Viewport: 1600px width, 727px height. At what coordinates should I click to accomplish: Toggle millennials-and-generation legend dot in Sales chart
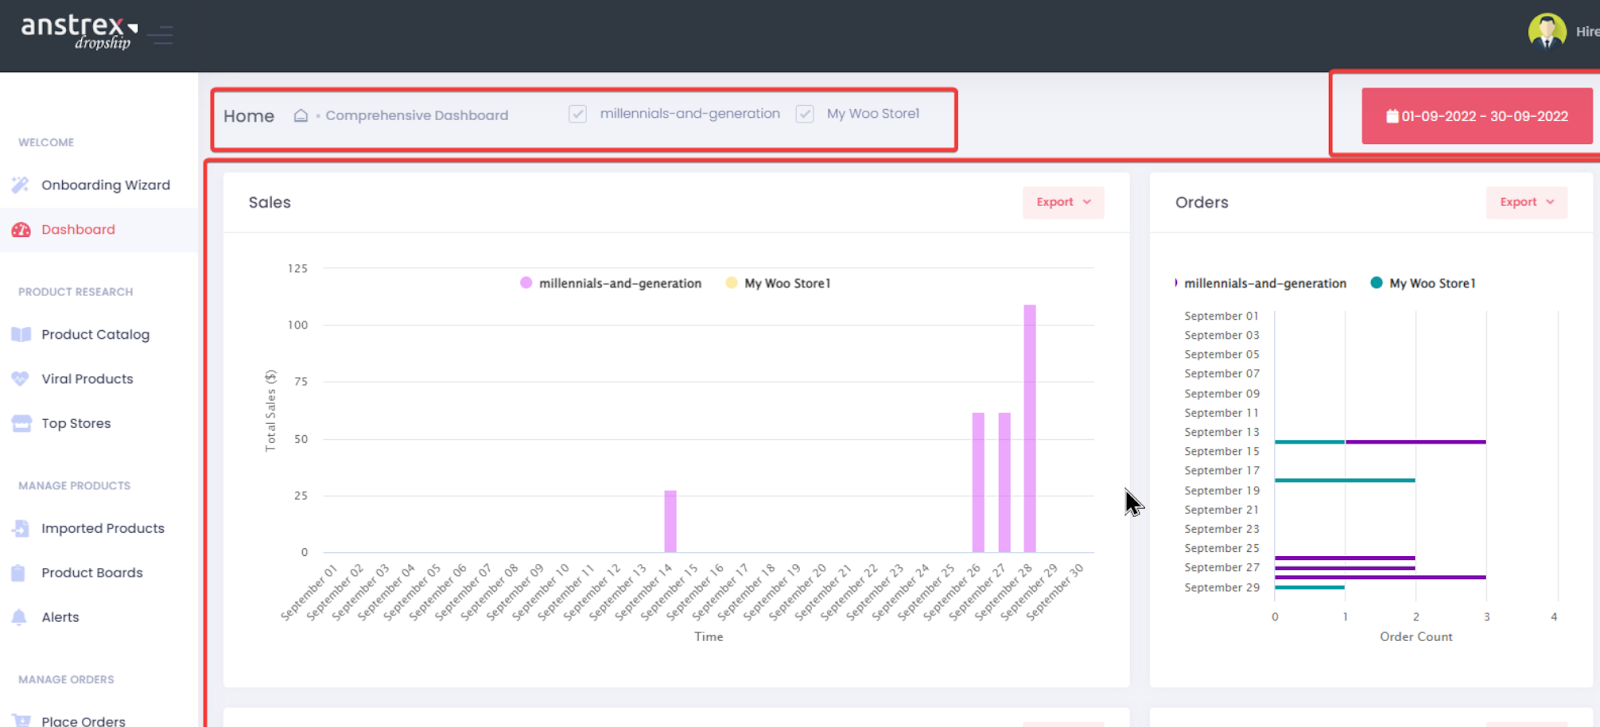click(526, 283)
